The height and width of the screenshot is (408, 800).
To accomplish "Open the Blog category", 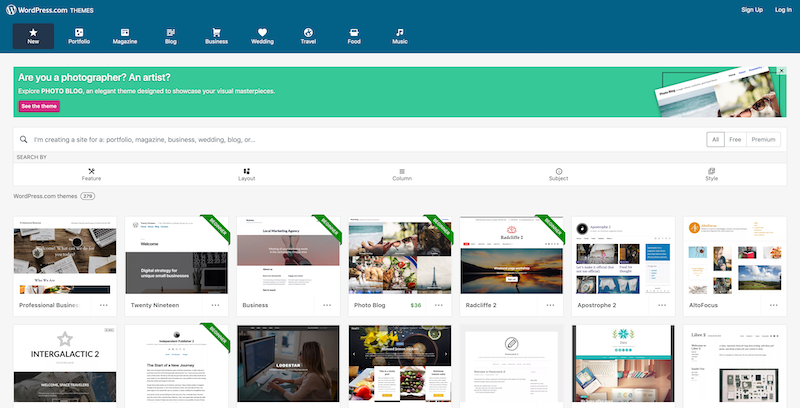I will coord(171,36).
